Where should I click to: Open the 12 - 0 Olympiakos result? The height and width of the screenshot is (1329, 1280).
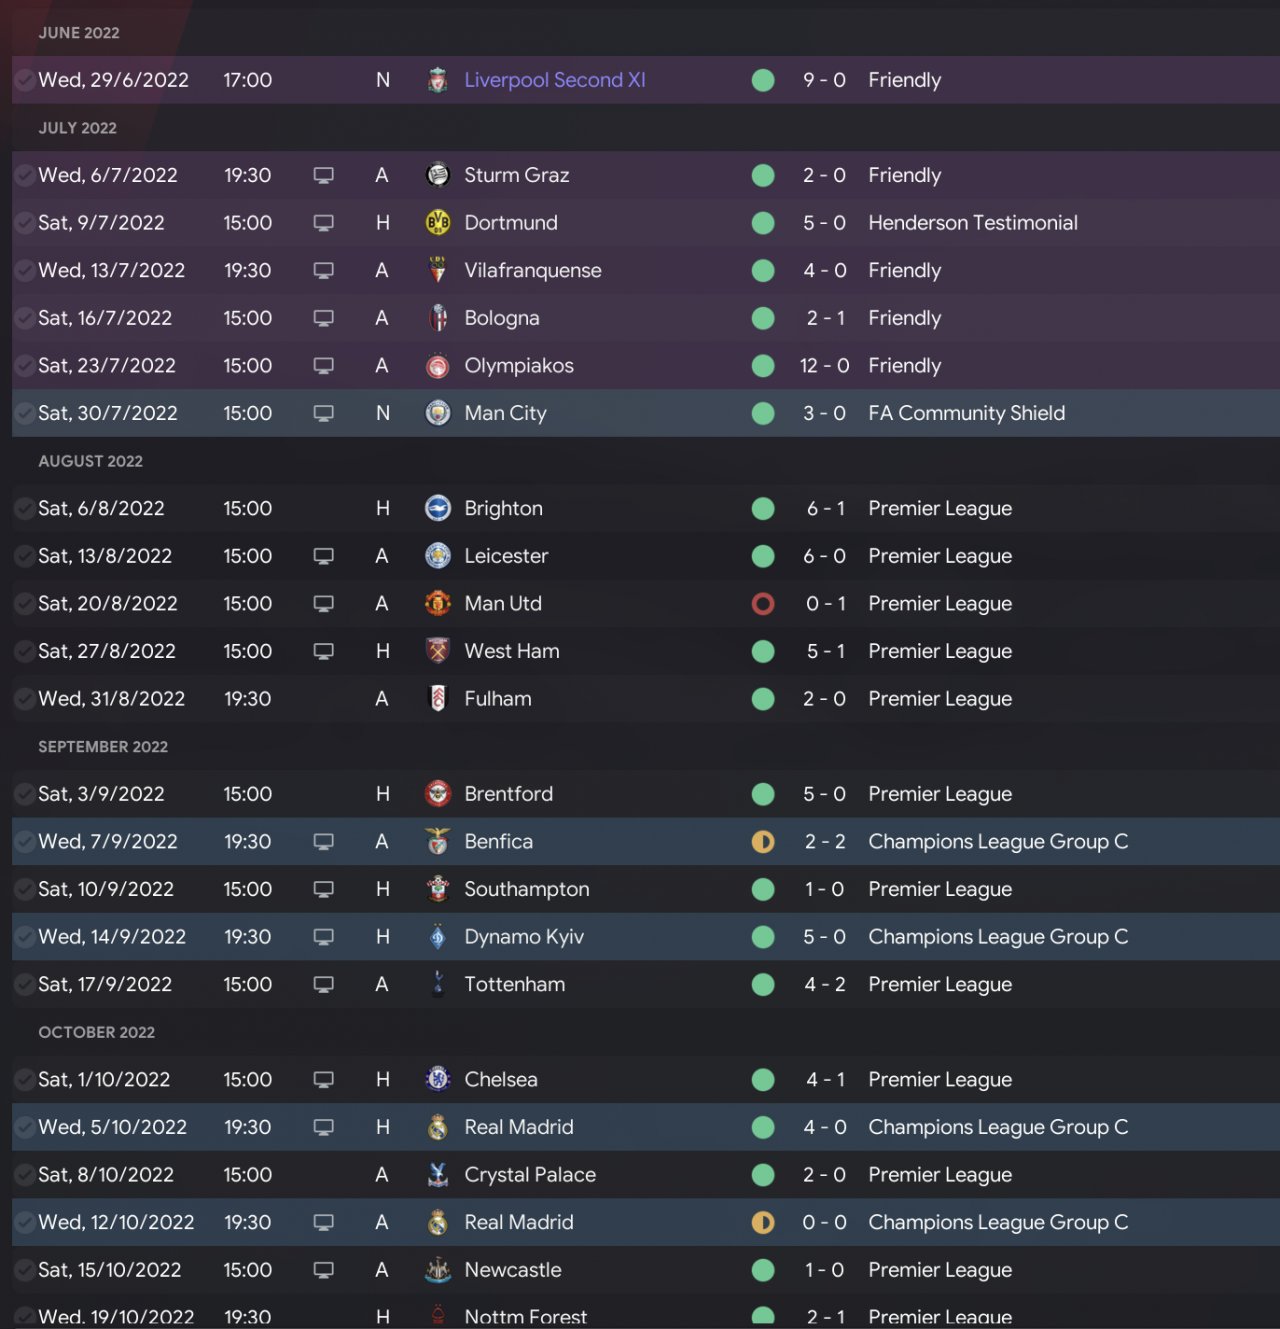pyautogui.click(x=824, y=366)
